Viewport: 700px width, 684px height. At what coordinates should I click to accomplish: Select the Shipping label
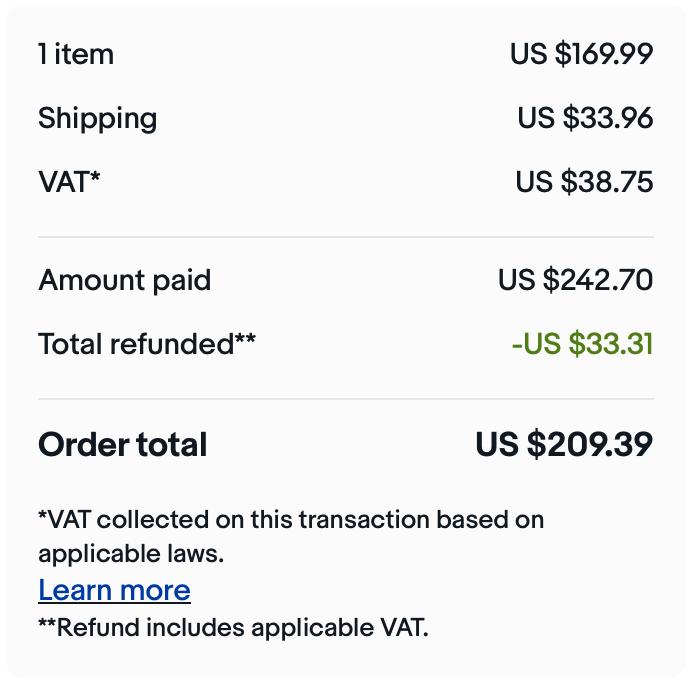click(97, 118)
